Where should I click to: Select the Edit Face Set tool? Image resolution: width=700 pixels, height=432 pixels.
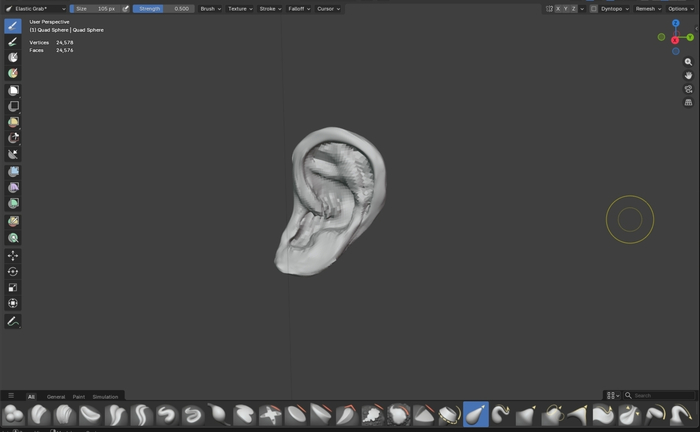(13, 221)
